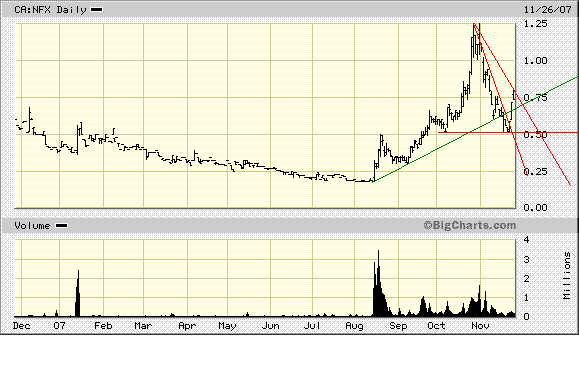Click the 0.75 price axis label
Viewport: 579px width, 384px height.
(x=535, y=97)
